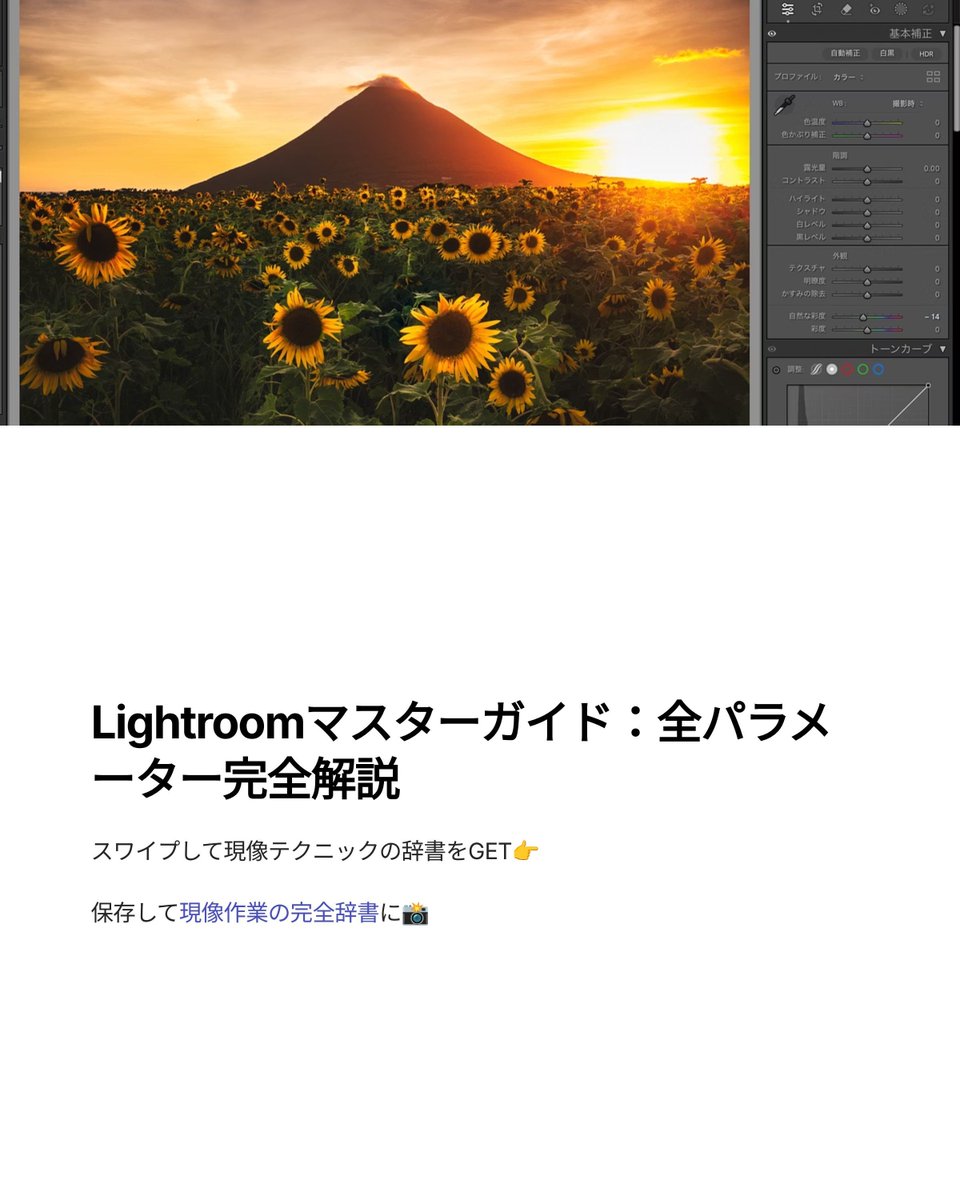The width and height of the screenshot is (960, 1200).
Task: Click the 露光量 slider handle
Action: (867, 169)
